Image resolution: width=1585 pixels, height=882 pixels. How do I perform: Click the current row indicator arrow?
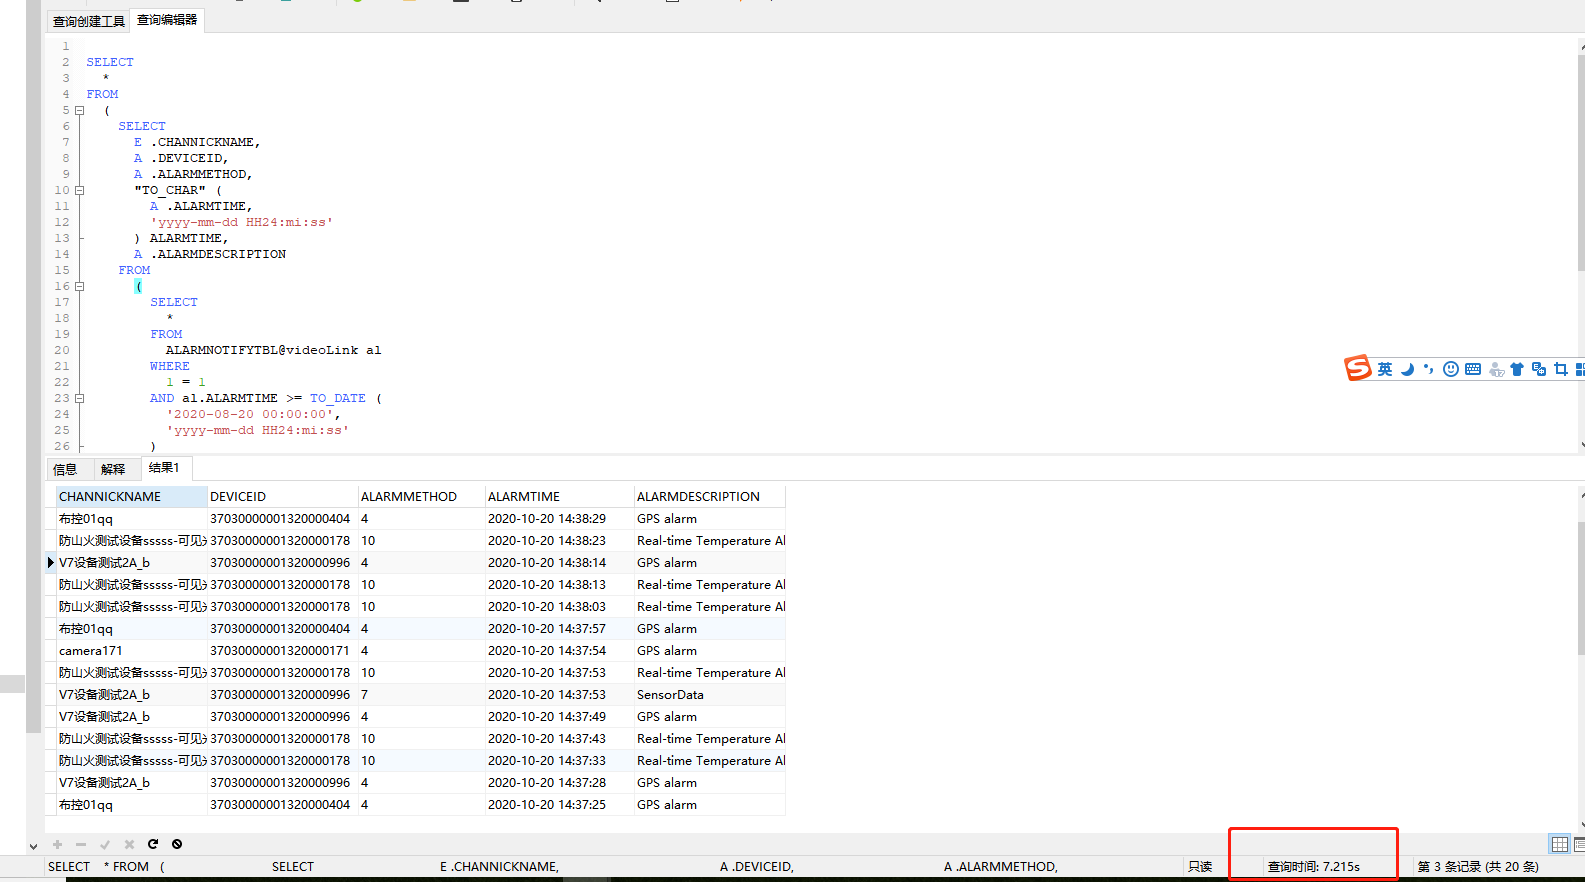tap(51, 563)
